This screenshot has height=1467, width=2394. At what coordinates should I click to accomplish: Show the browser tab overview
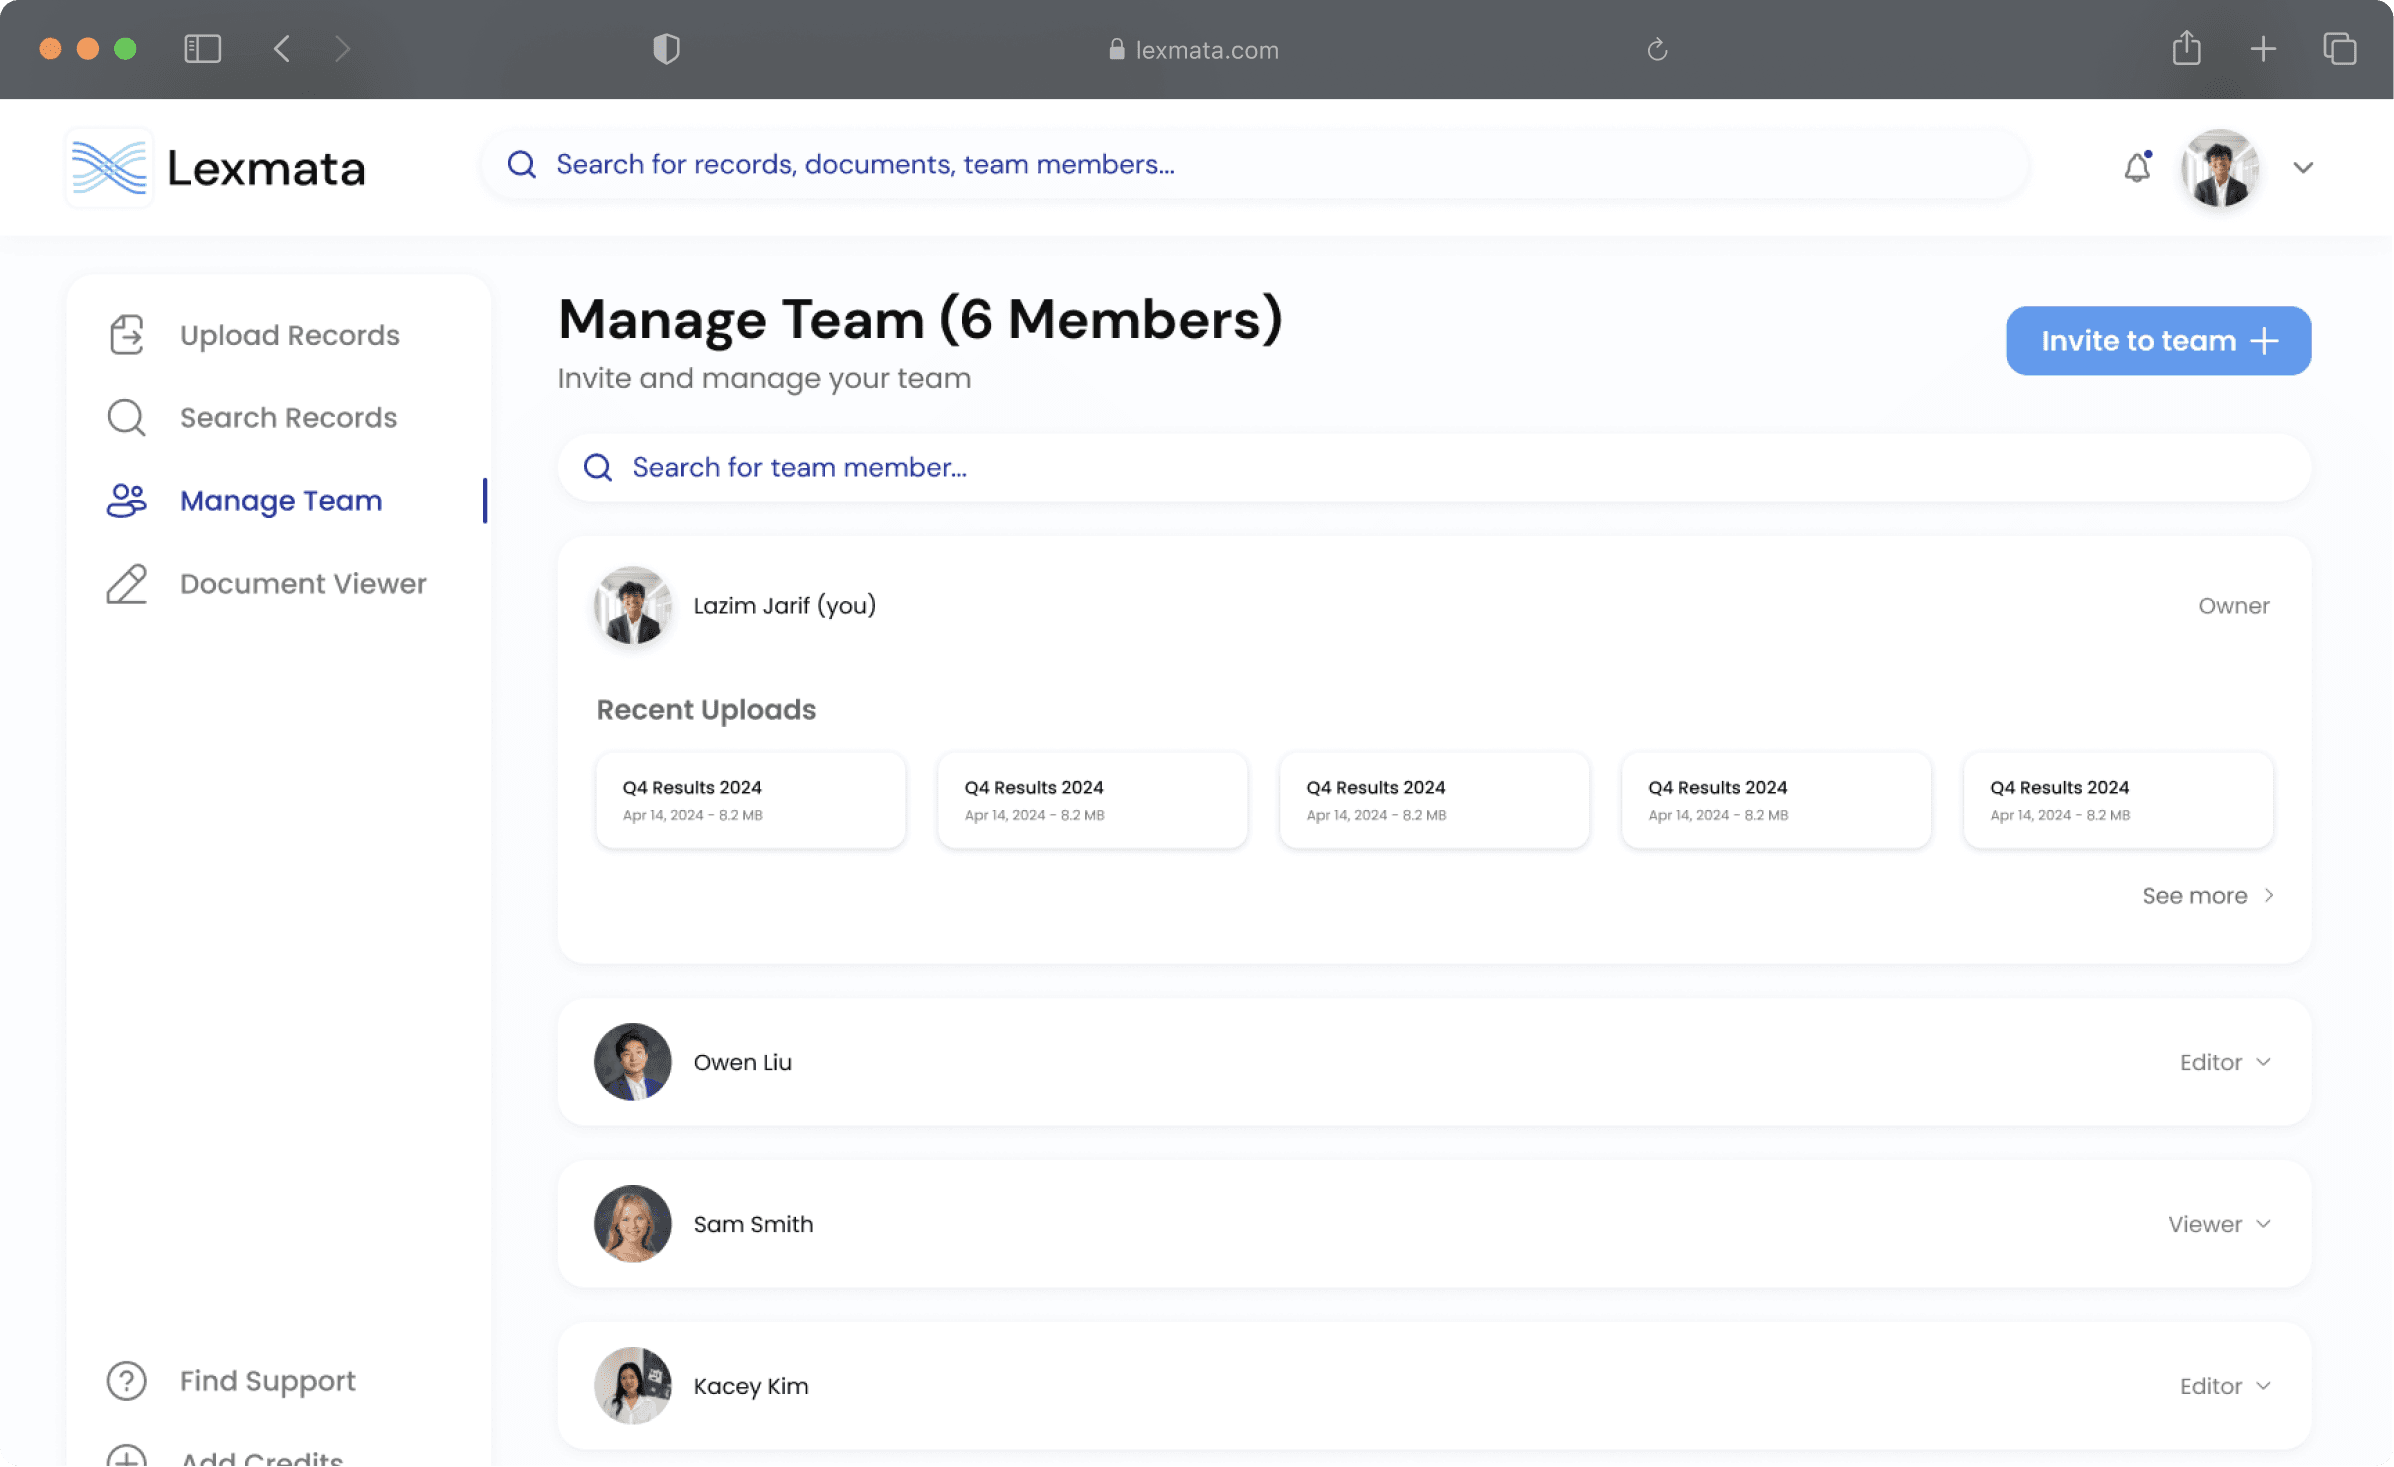[2339, 49]
